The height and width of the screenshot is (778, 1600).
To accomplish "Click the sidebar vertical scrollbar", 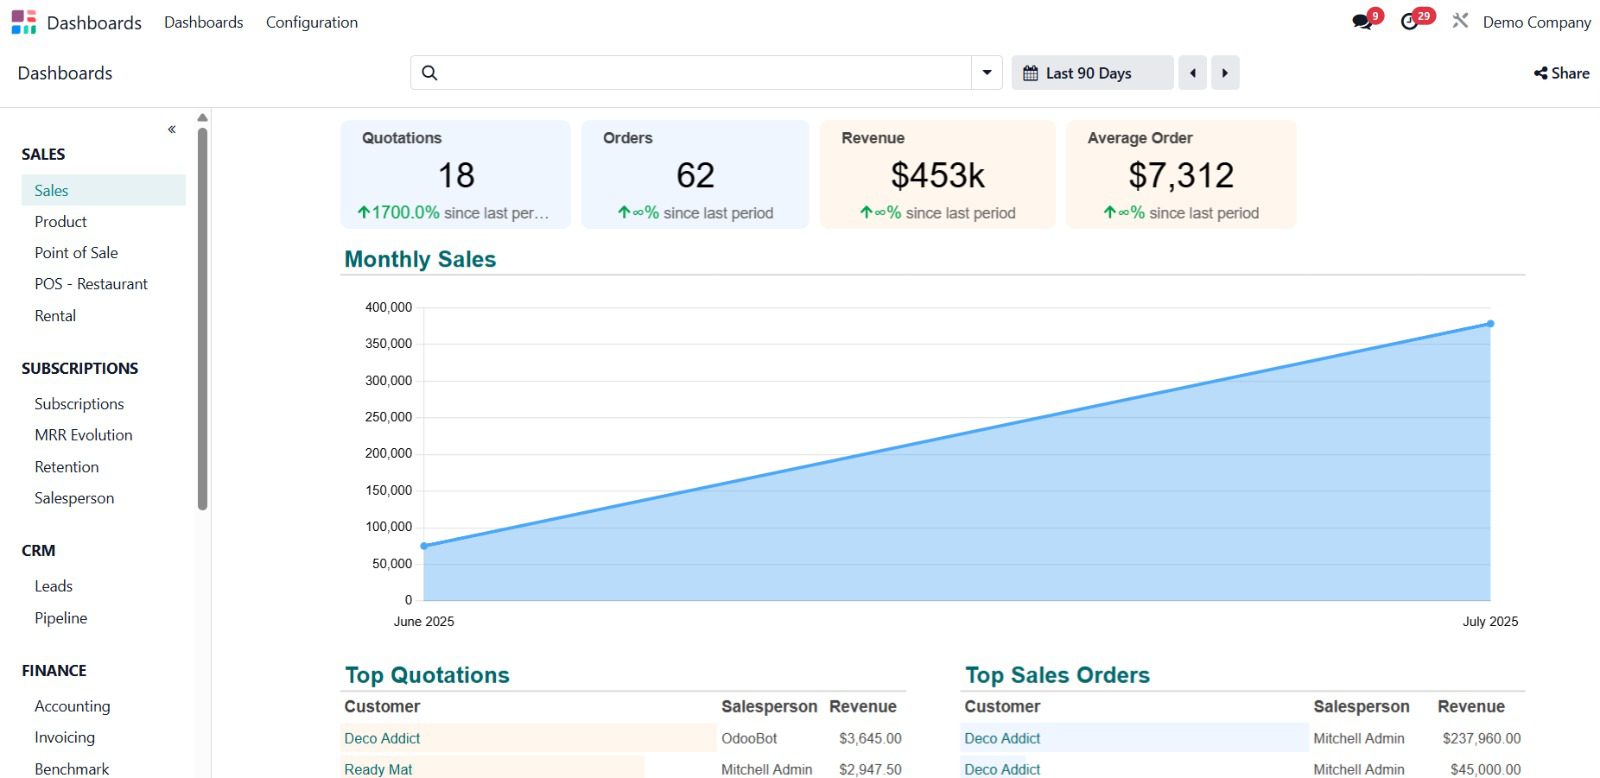I will tap(203, 320).
